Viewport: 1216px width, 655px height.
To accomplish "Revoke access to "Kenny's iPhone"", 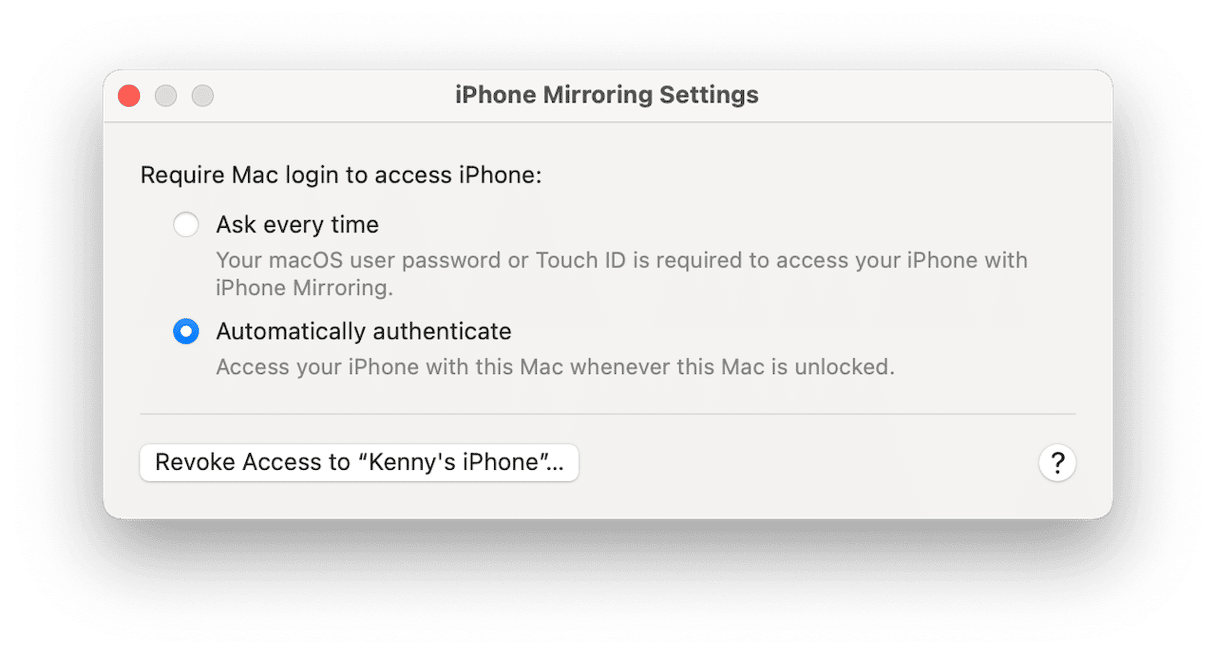I will click(359, 463).
